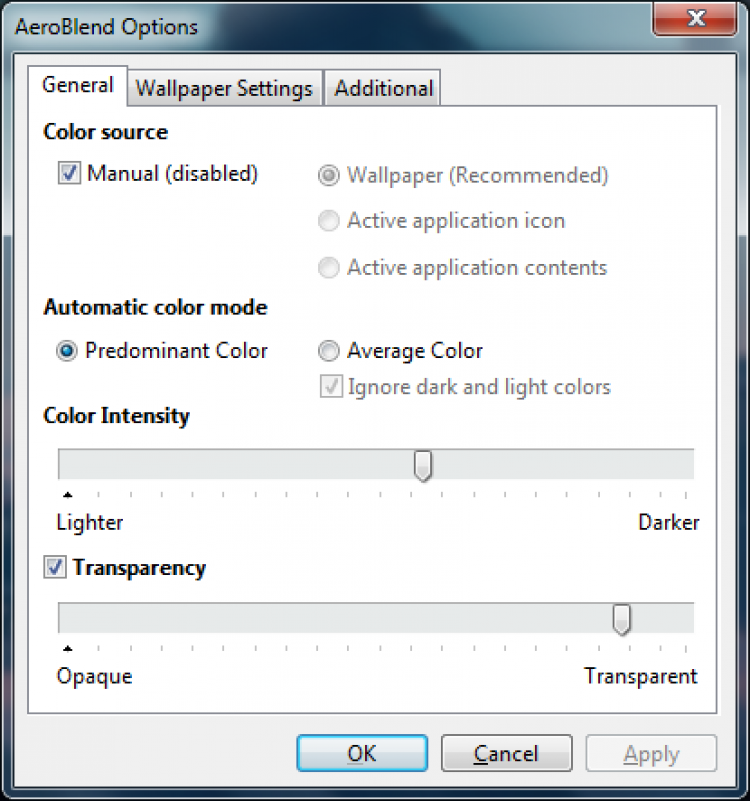Select Predominant Color mode
Viewport: 750px width, 801px height.
pyautogui.click(x=67, y=352)
